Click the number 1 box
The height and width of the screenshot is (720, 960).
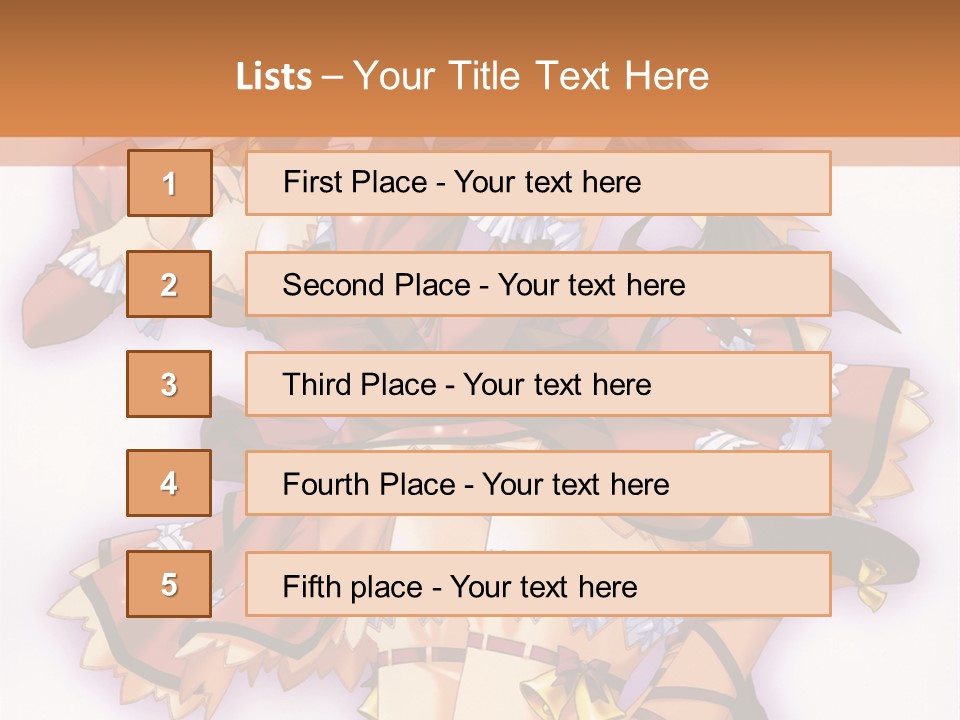tap(170, 183)
